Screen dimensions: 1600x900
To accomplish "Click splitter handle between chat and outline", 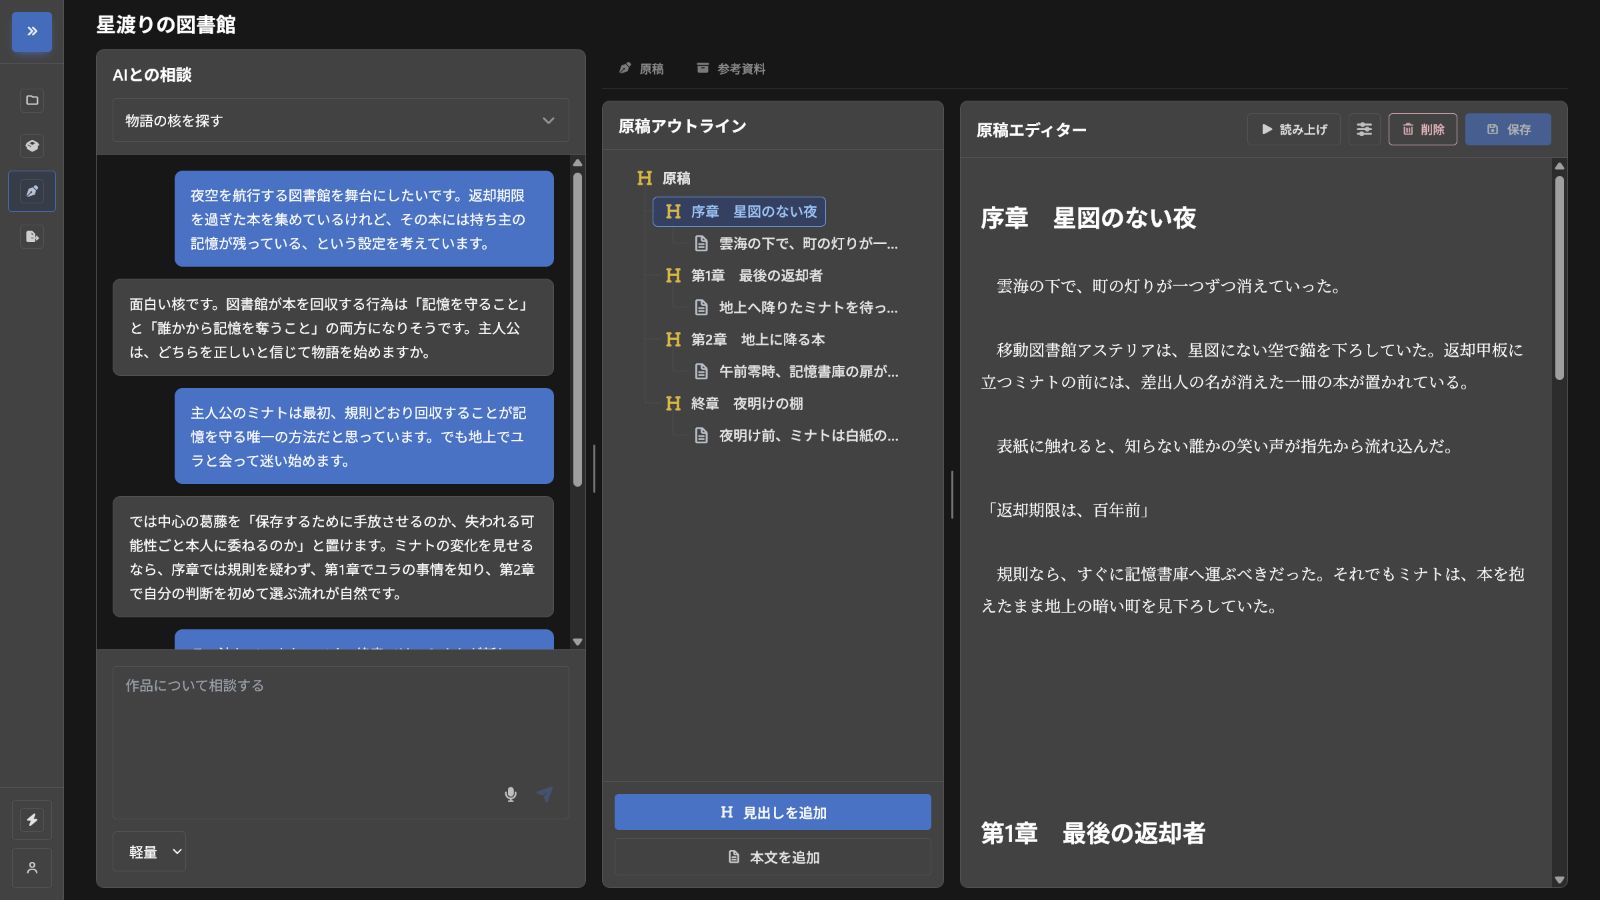I will (x=594, y=468).
